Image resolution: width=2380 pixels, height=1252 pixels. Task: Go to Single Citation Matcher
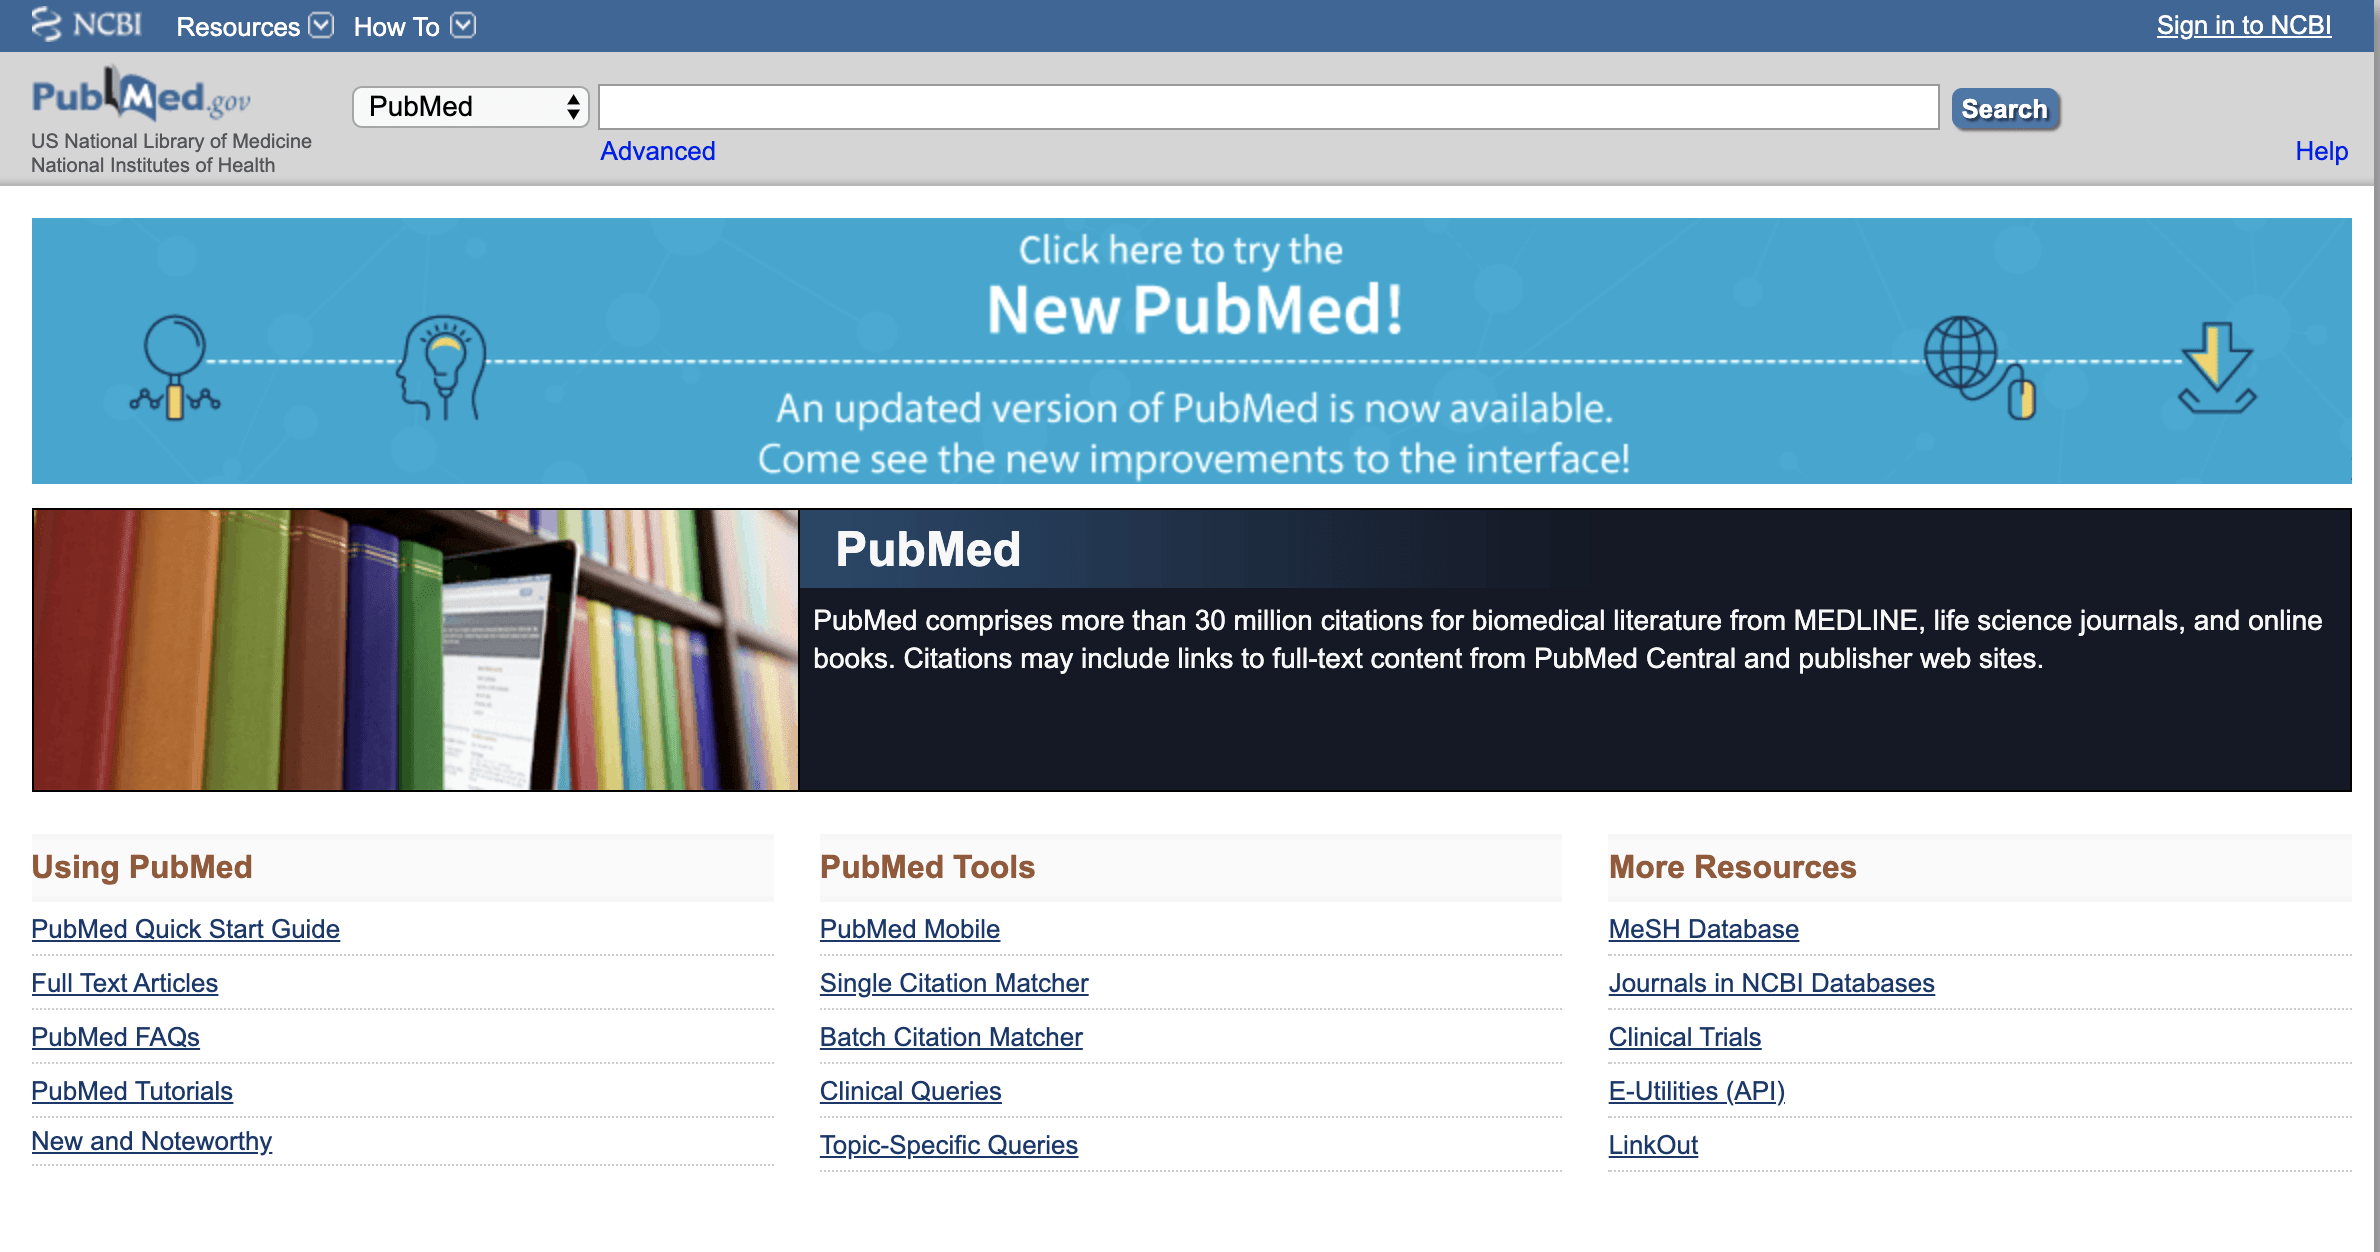tap(953, 983)
